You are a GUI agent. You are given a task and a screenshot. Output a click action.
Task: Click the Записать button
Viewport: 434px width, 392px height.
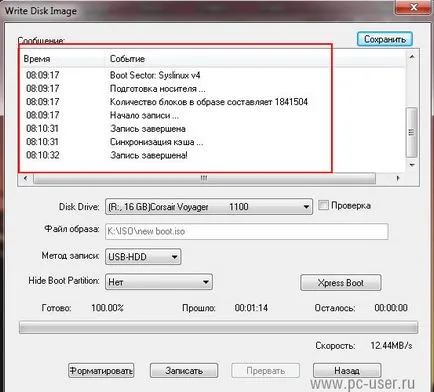point(184,370)
